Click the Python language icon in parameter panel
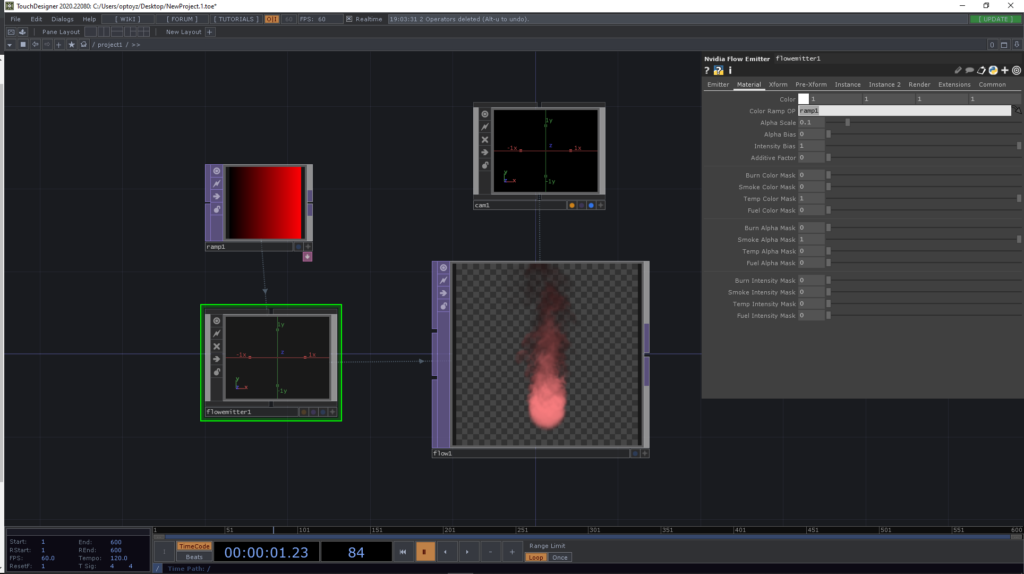1024x574 pixels. tap(993, 71)
